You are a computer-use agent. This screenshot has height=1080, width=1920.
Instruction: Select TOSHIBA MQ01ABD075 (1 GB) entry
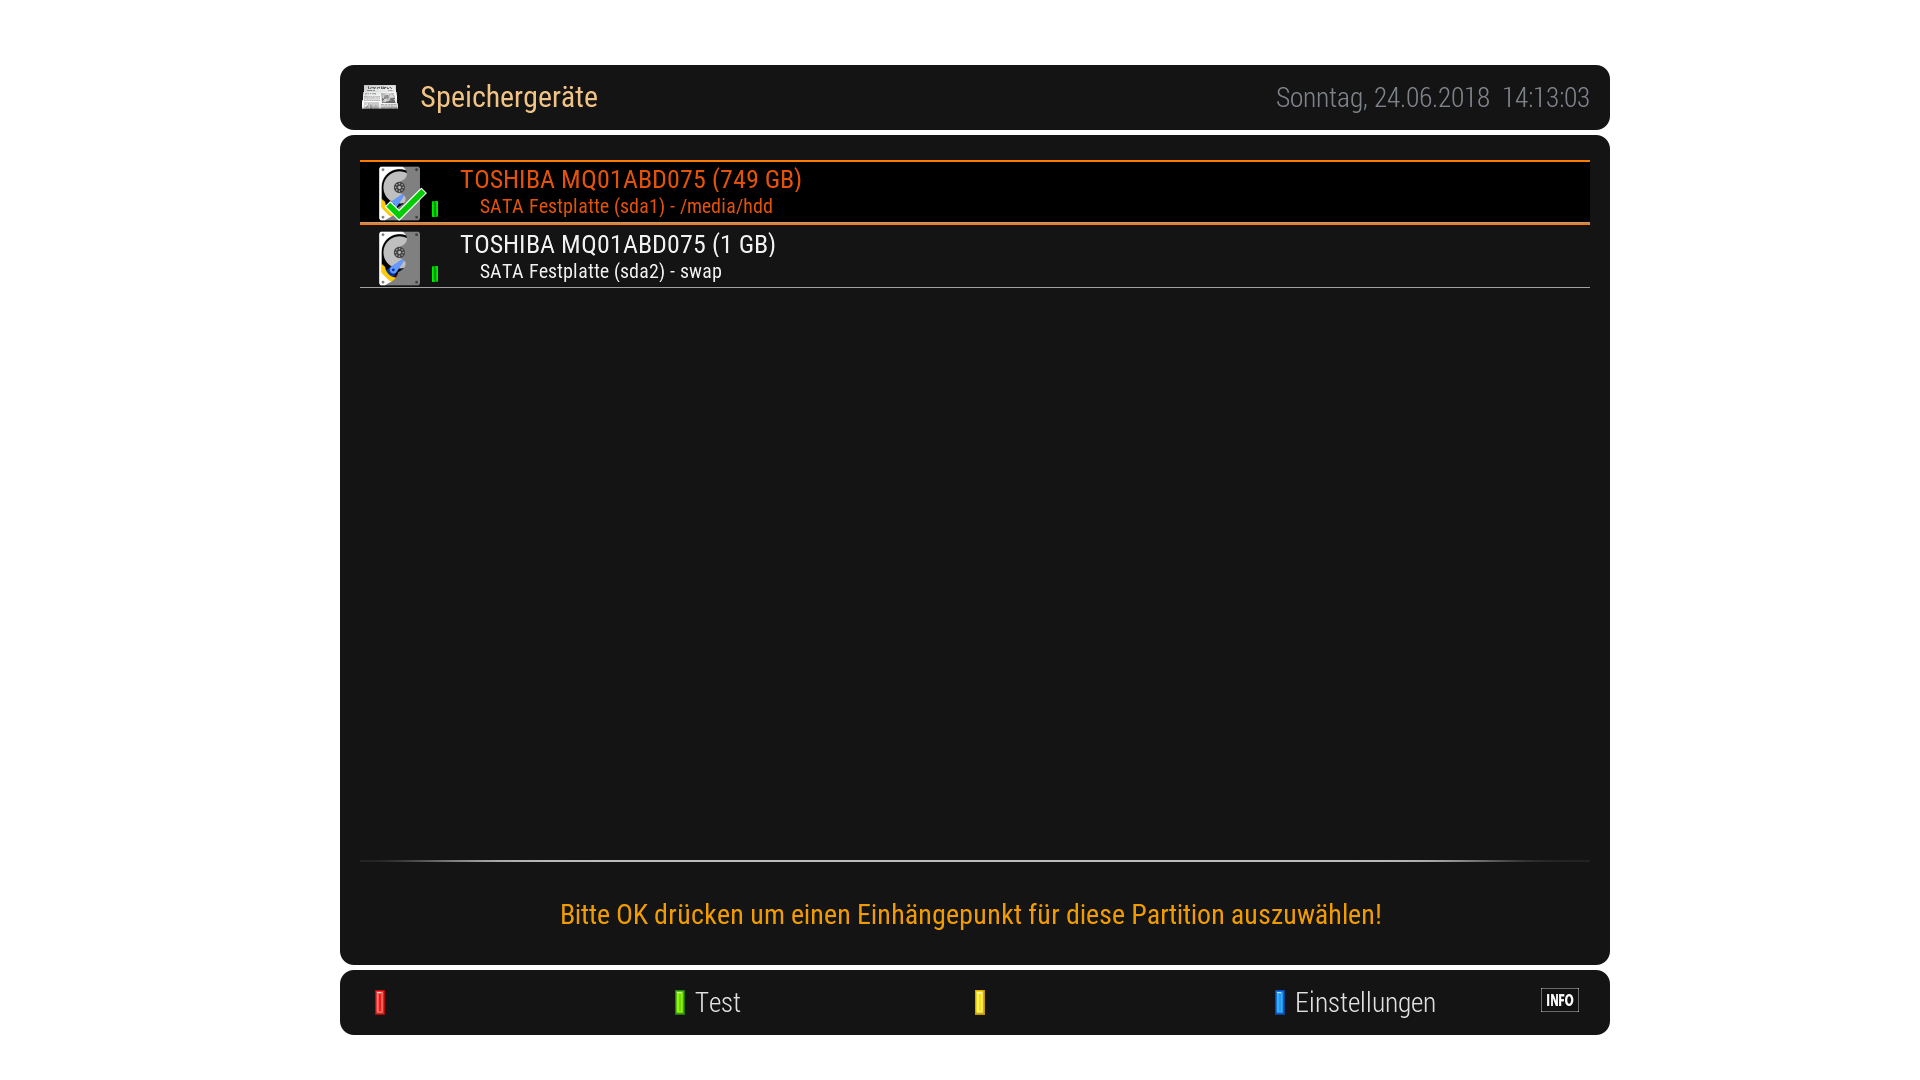click(617, 245)
